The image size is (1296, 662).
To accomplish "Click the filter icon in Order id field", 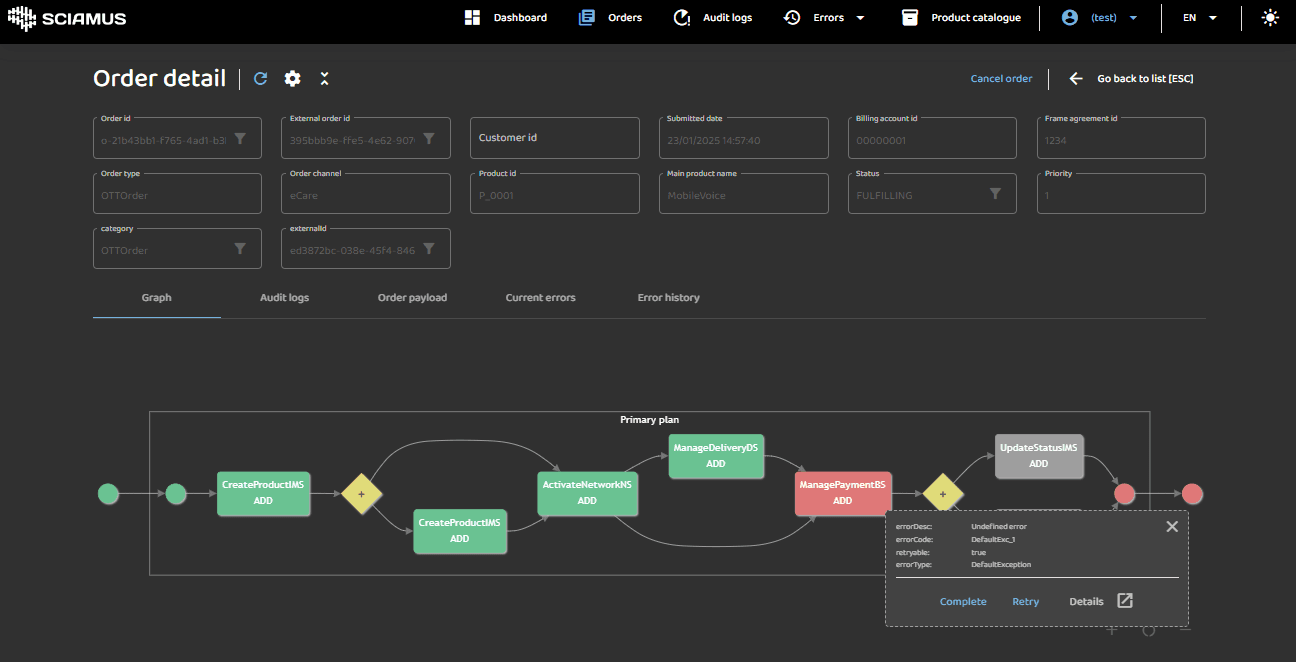I will tap(240, 139).
